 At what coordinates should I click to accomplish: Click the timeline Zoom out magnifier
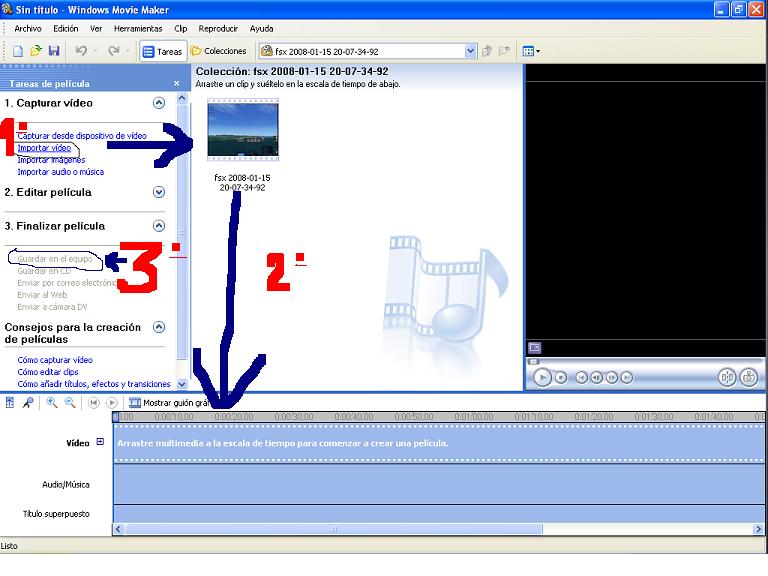(x=70, y=403)
